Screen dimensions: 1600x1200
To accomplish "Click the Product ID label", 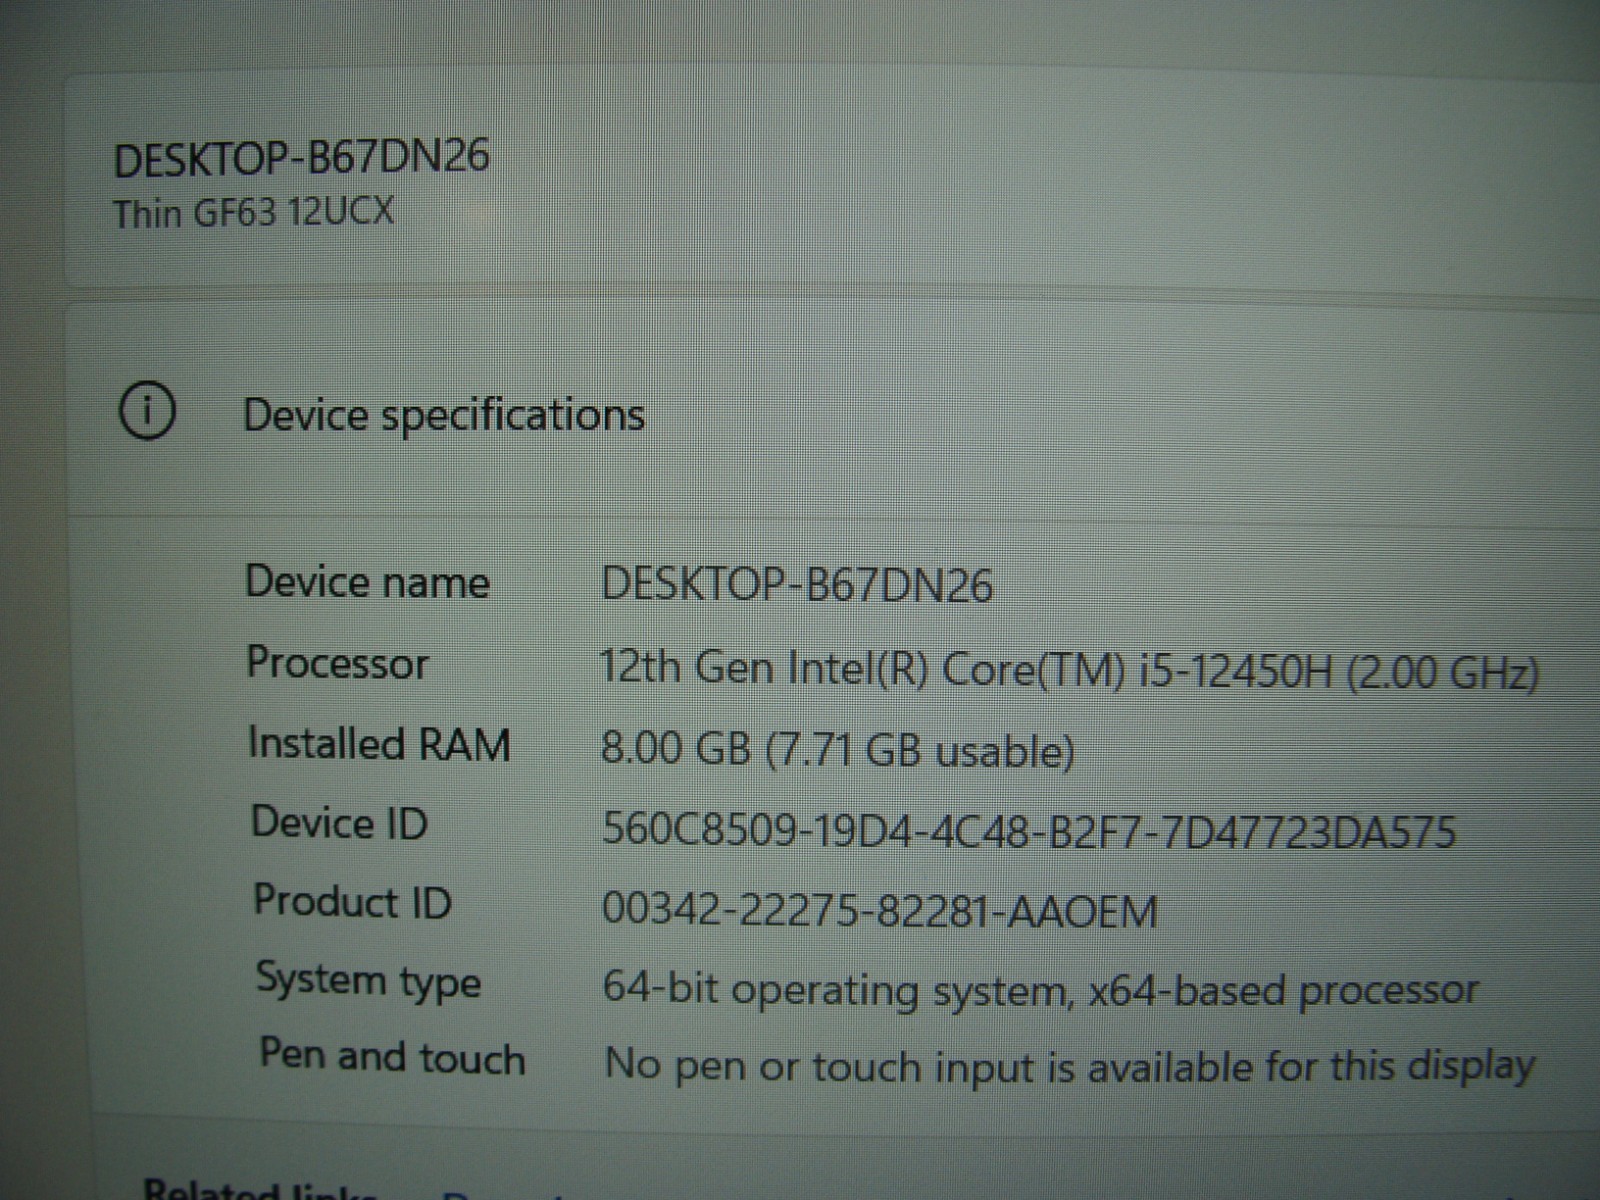I will pyautogui.click(x=353, y=901).
